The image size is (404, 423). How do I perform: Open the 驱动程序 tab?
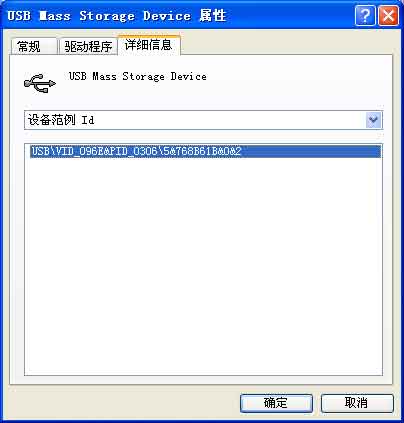tap(88, 46)
